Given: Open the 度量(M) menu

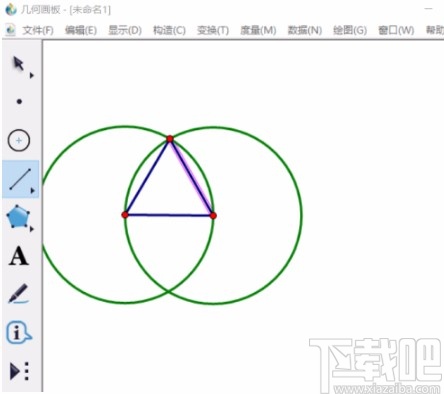Looking at the screenshot, I should 258,30.
